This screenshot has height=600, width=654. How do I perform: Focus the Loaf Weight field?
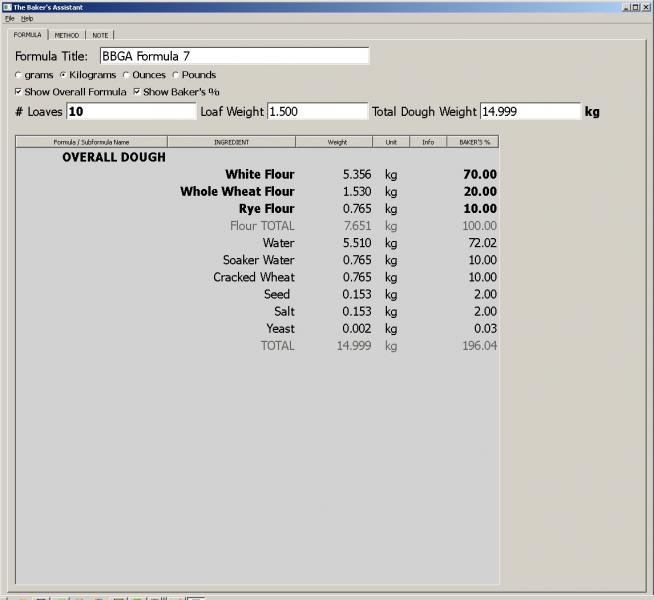(x=316, y=111)
